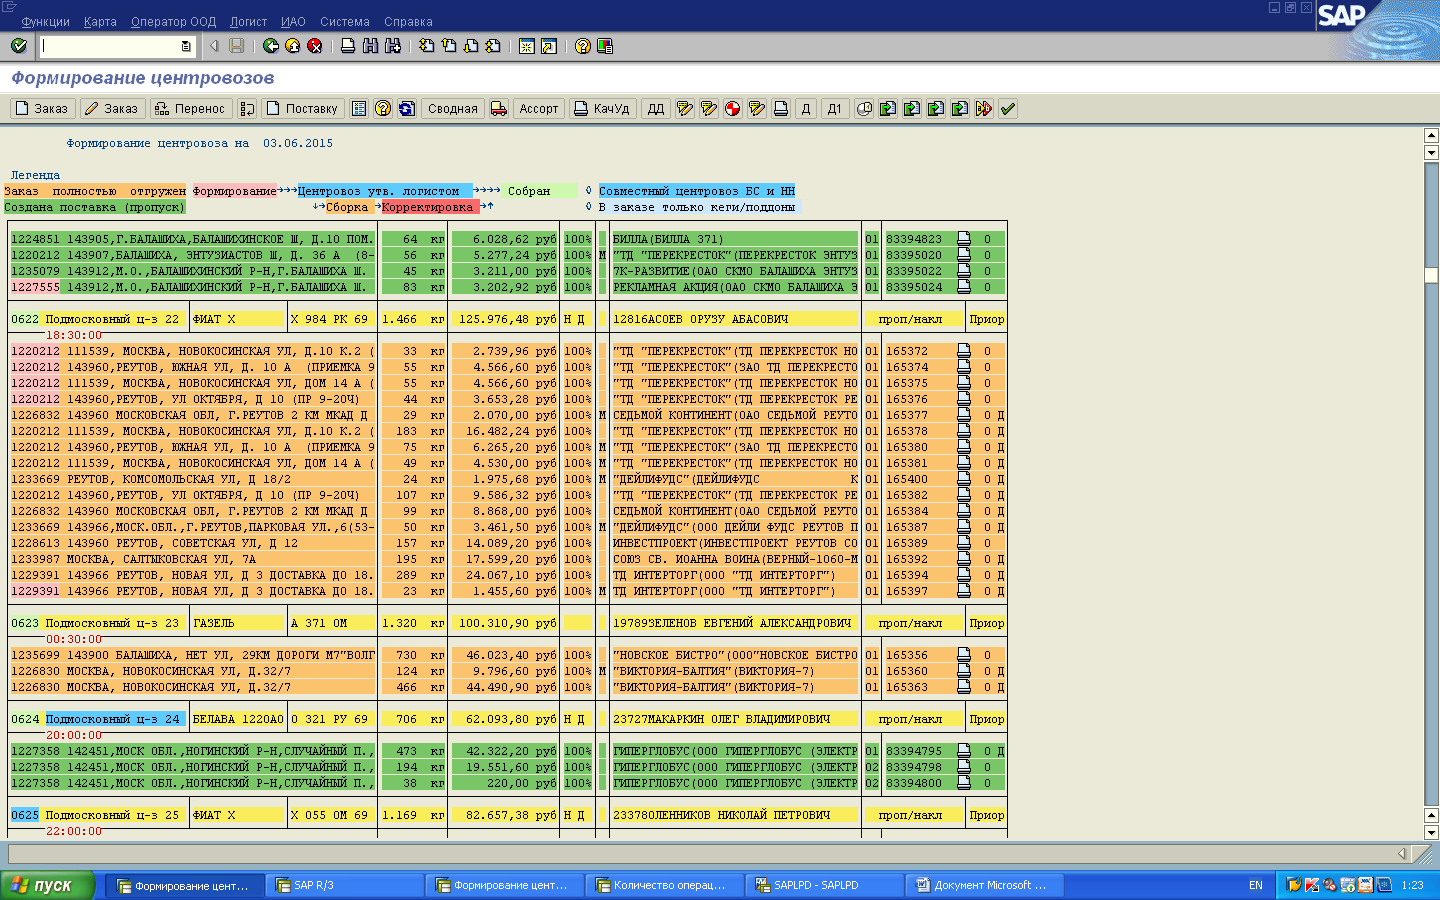Click the green Enter checkmark in the top toolbar
The width and height of the screenshot is (1440, 900).
click(18, 46)
